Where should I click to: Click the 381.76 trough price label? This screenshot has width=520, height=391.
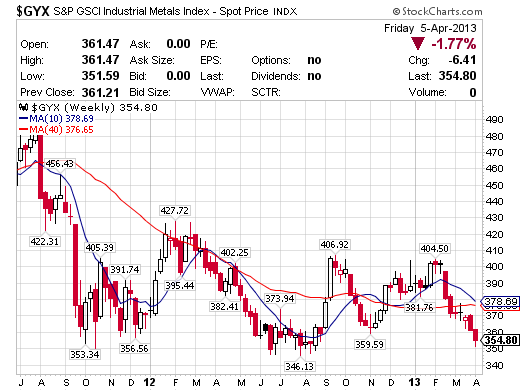tap(419, 307)
